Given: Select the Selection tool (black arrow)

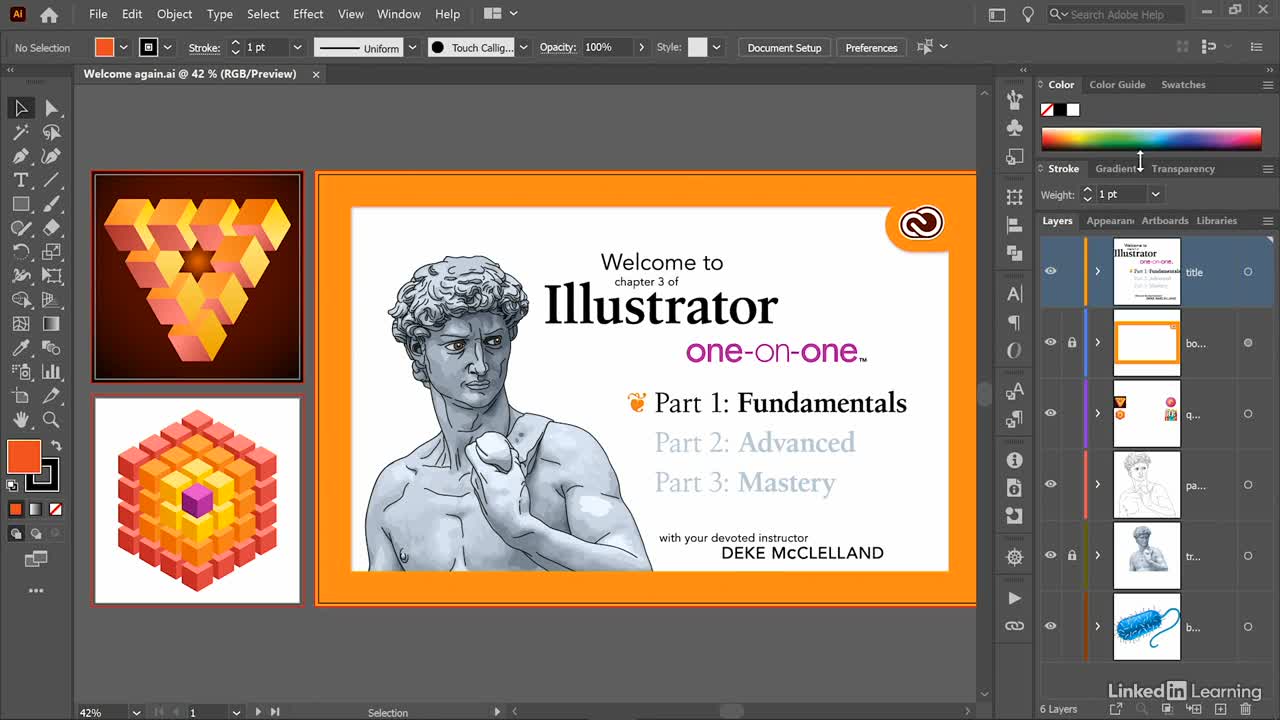Looking at the screenshot, I should [x=21, y=108].
